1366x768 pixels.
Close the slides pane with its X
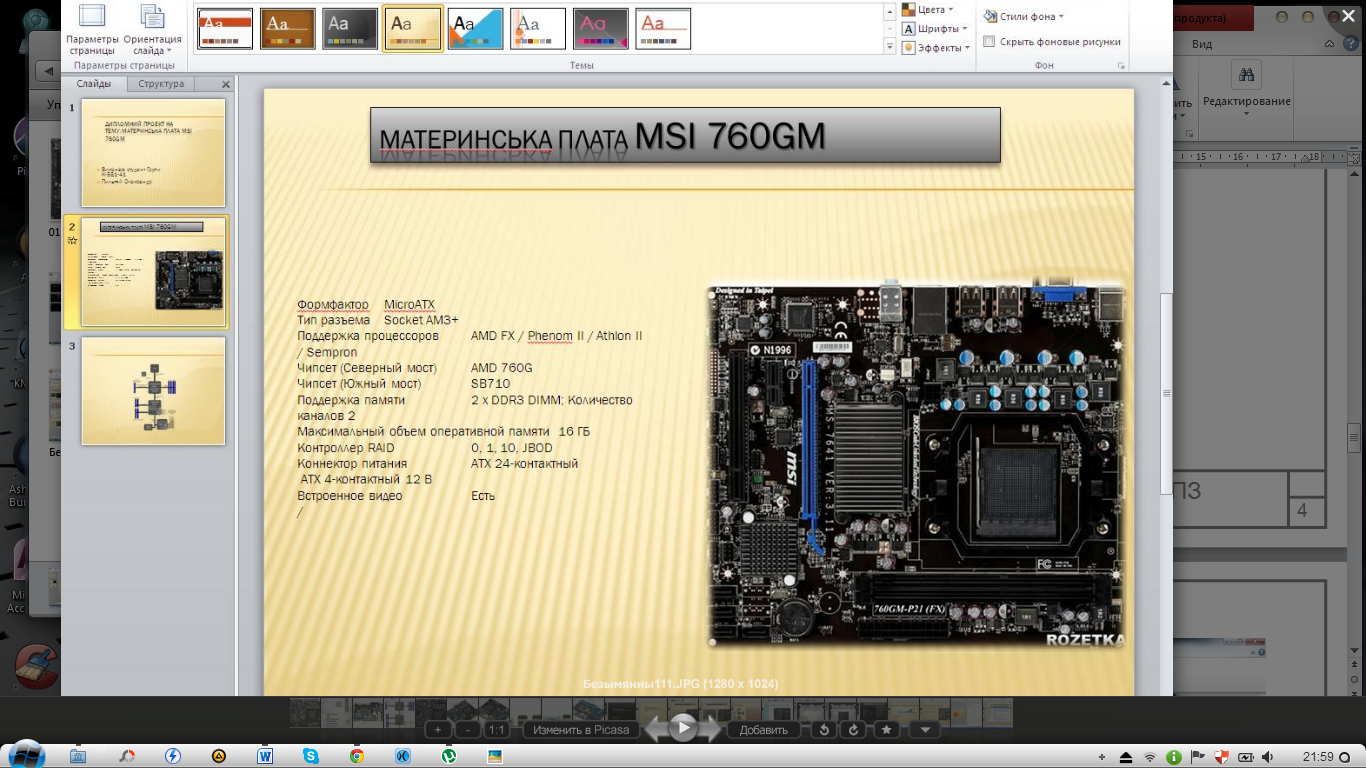[226, 85]
